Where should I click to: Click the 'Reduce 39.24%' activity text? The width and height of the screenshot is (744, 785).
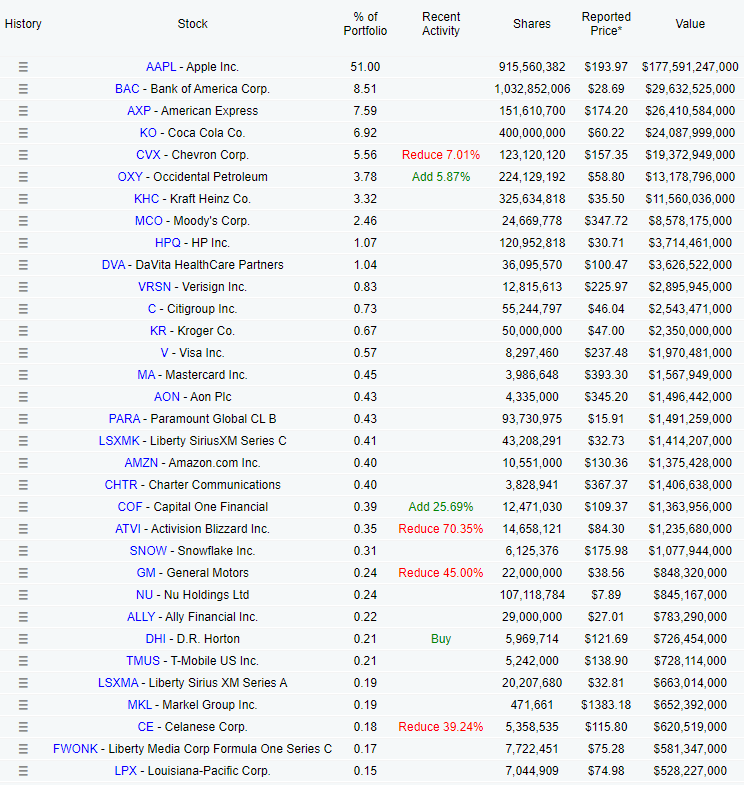pos(441,727)
